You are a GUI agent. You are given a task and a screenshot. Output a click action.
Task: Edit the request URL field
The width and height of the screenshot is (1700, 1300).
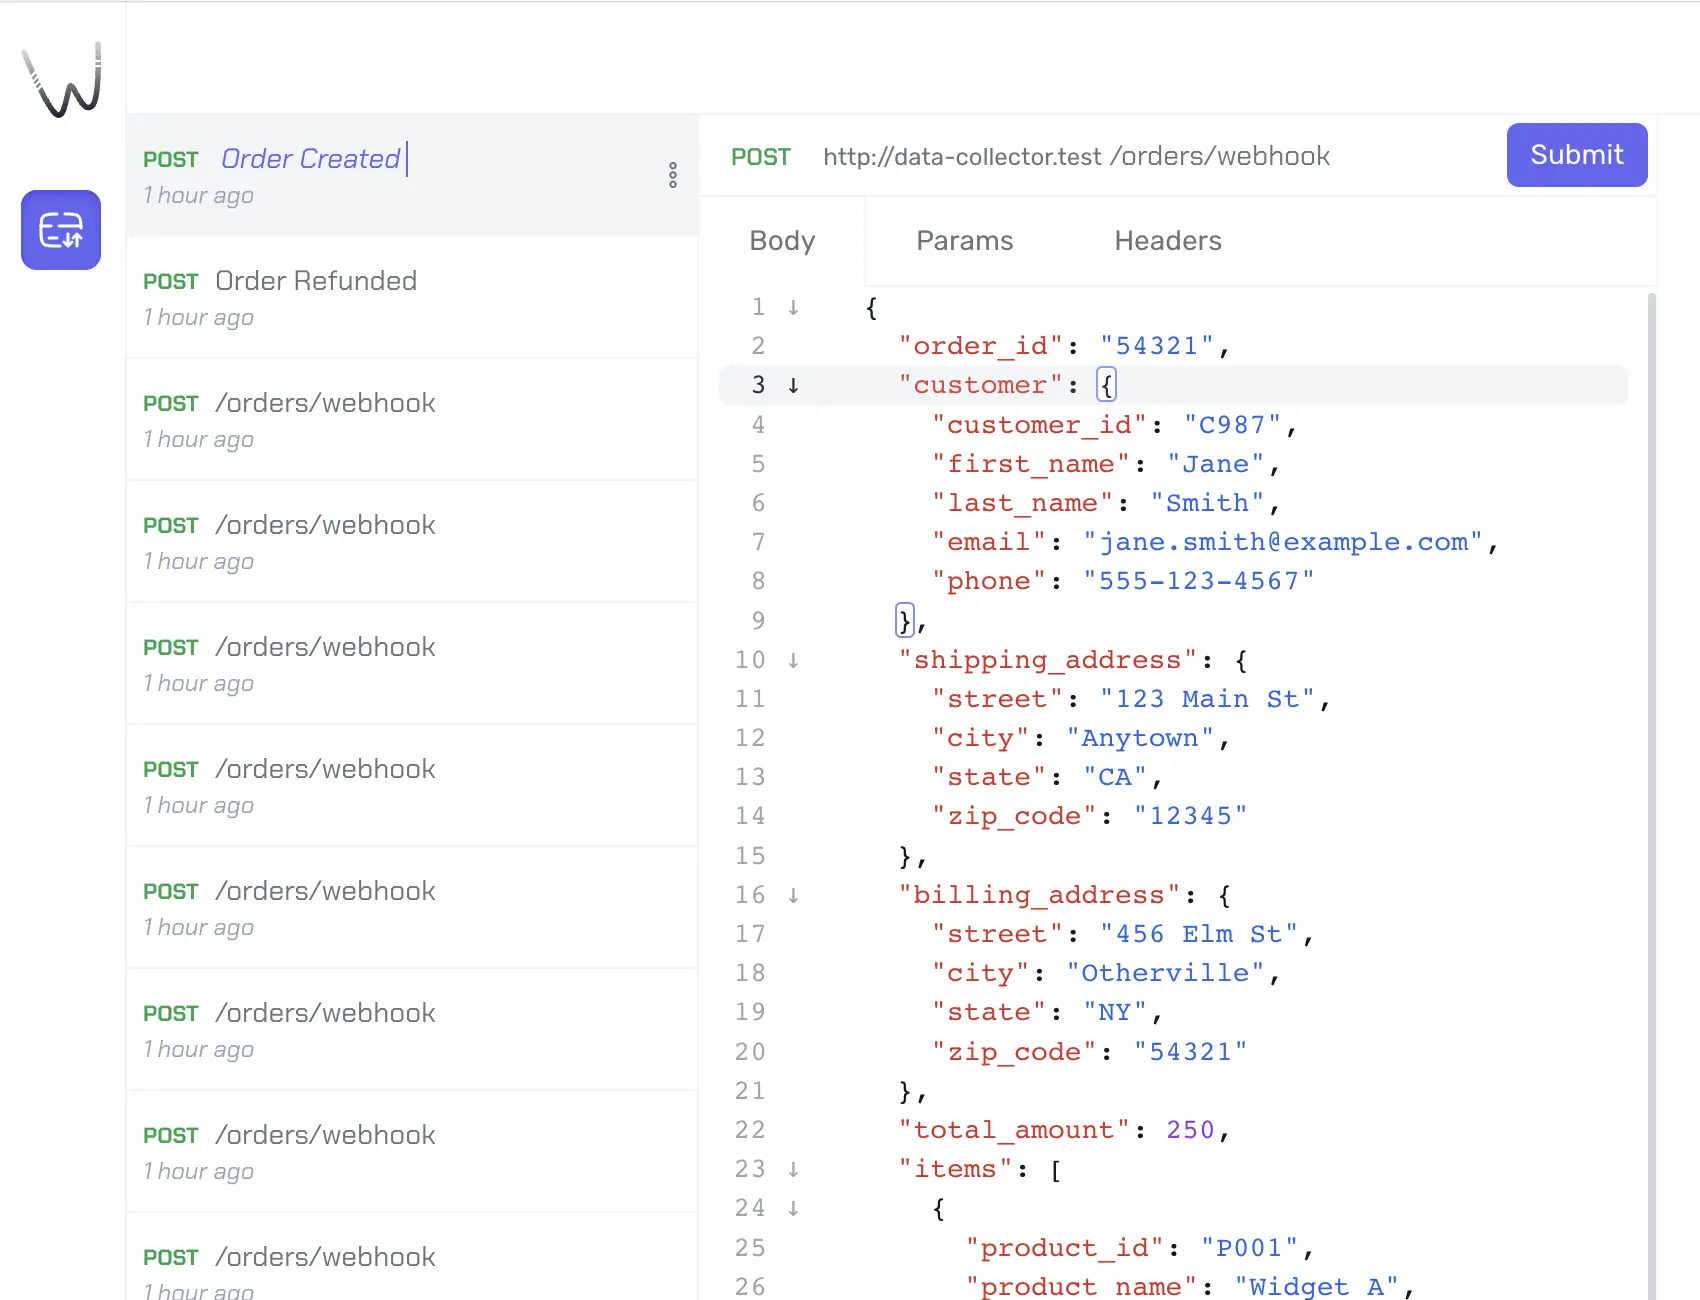tap(1076, 157)
